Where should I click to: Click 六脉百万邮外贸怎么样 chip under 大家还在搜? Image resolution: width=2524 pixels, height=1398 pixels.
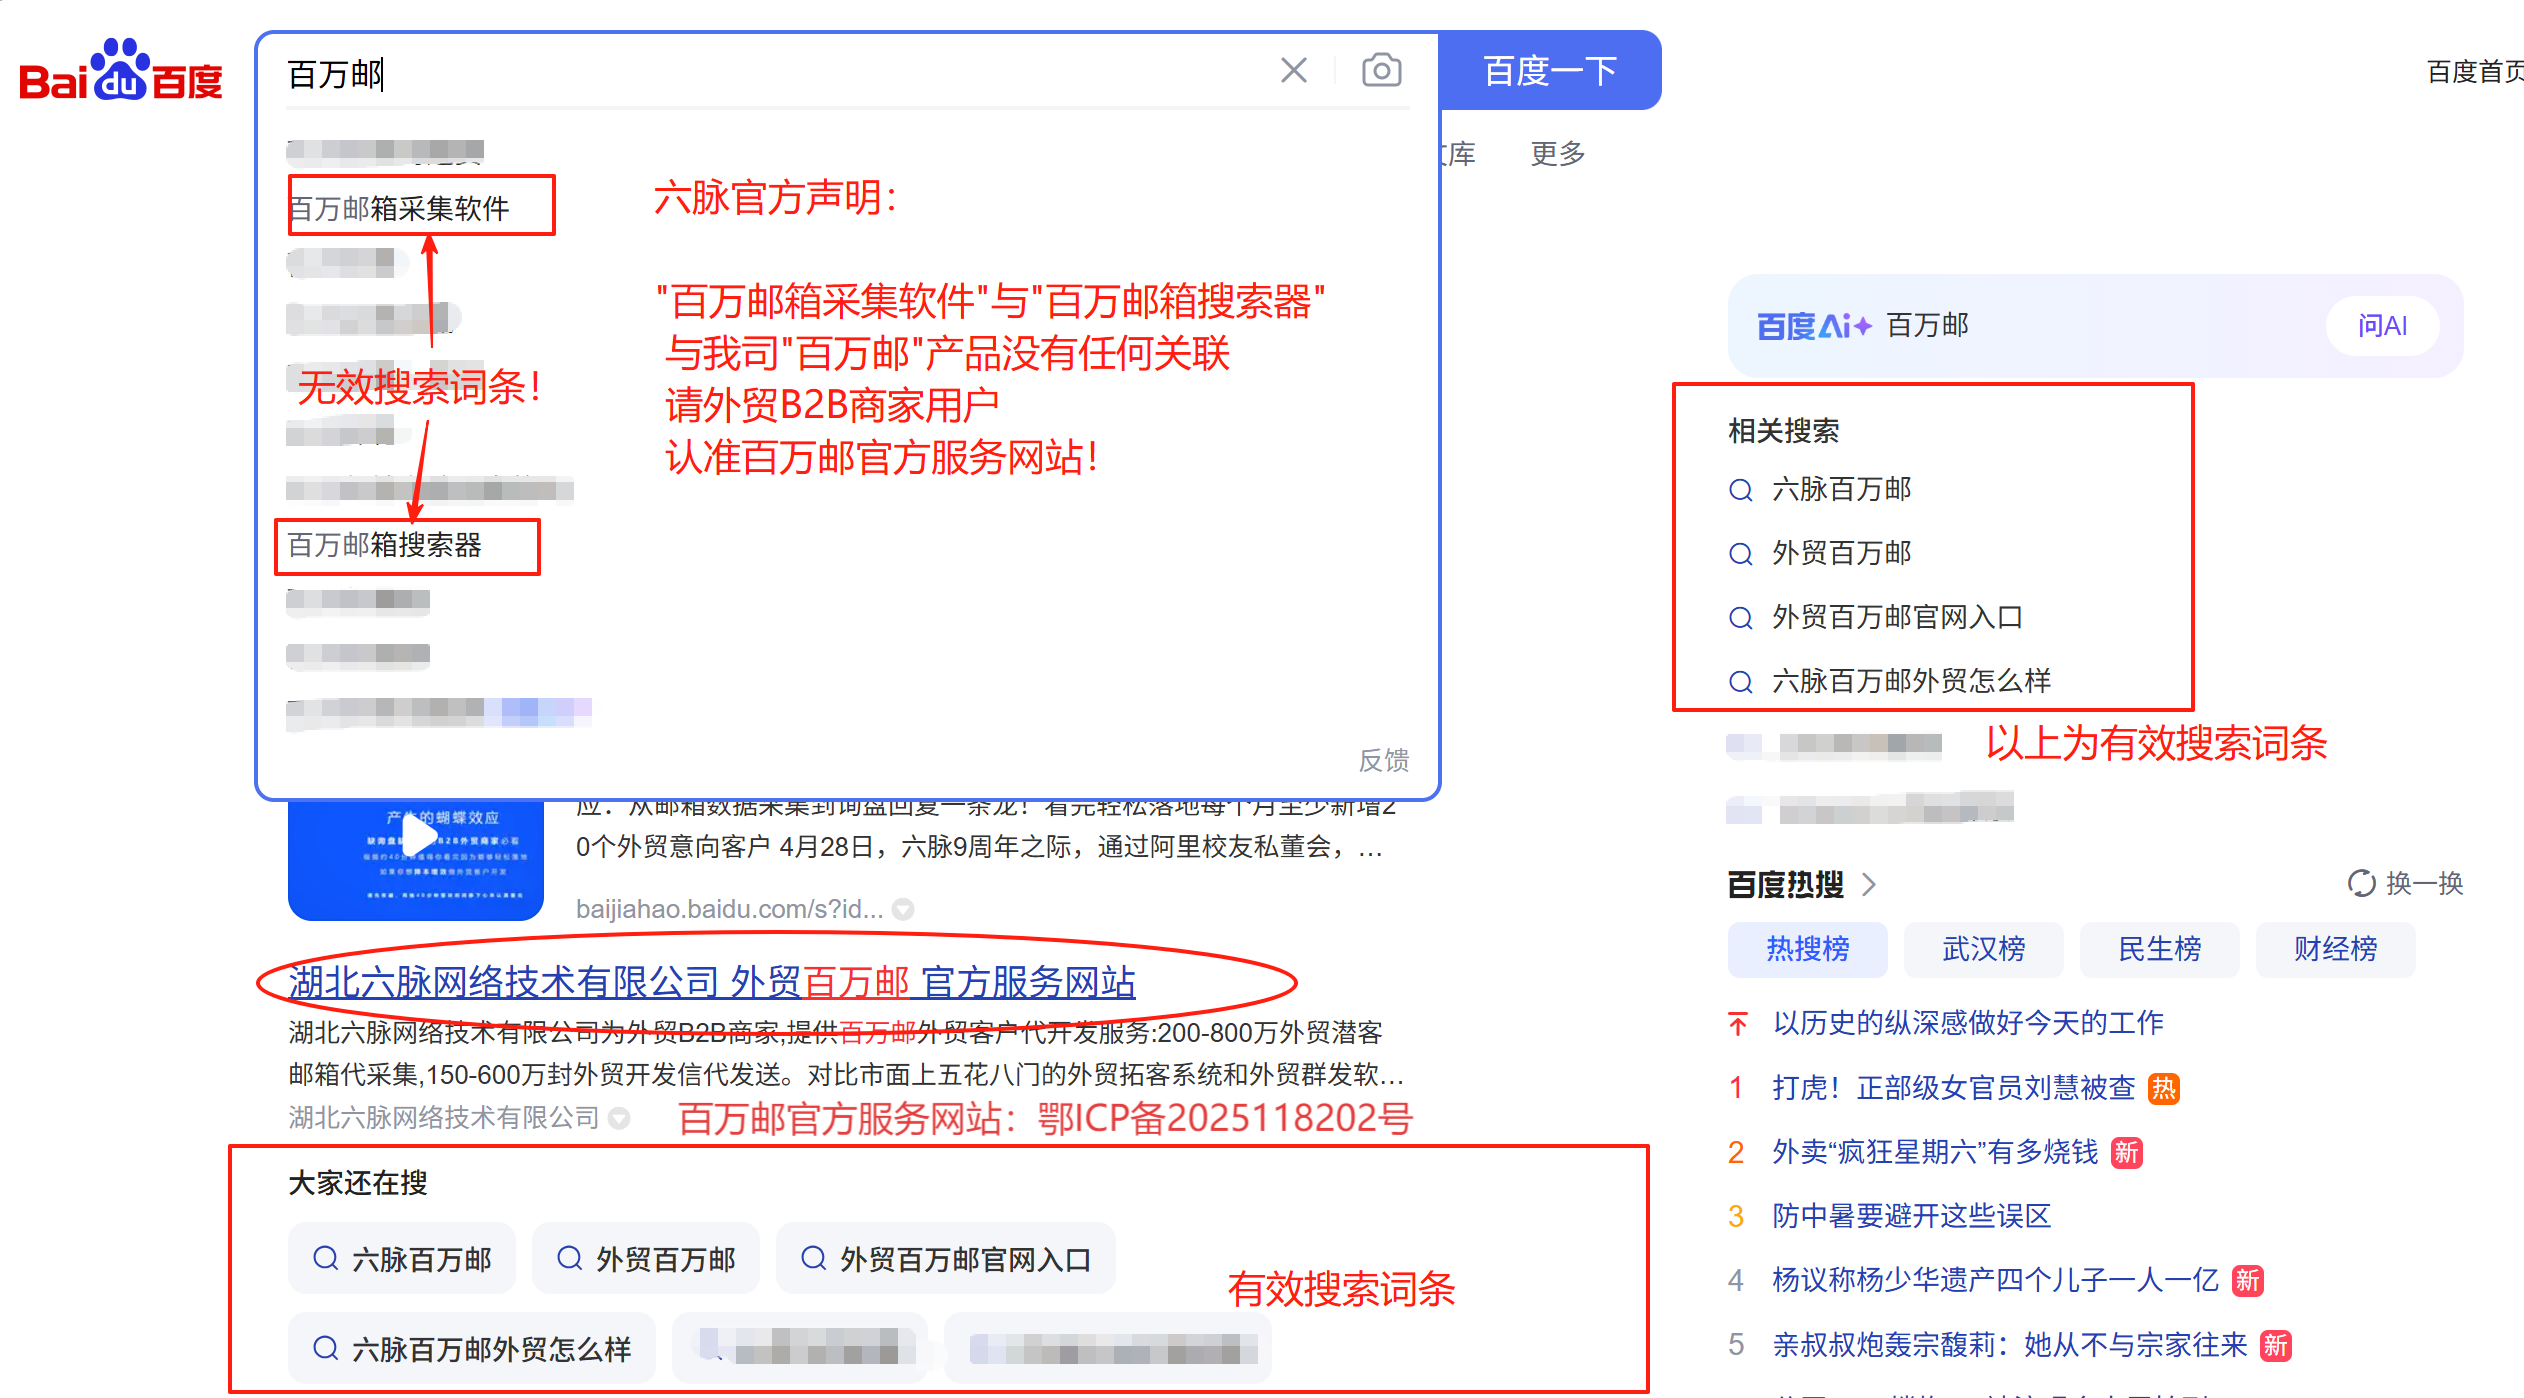tap(472, 1349)
